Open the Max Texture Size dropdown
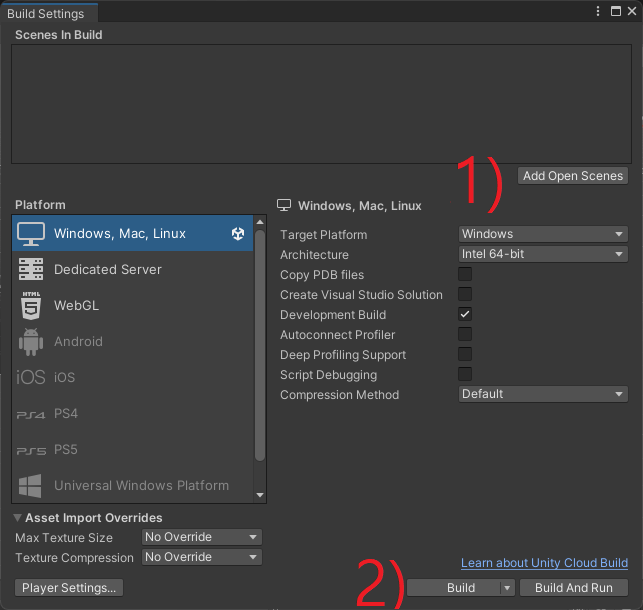 coord(201,537)
